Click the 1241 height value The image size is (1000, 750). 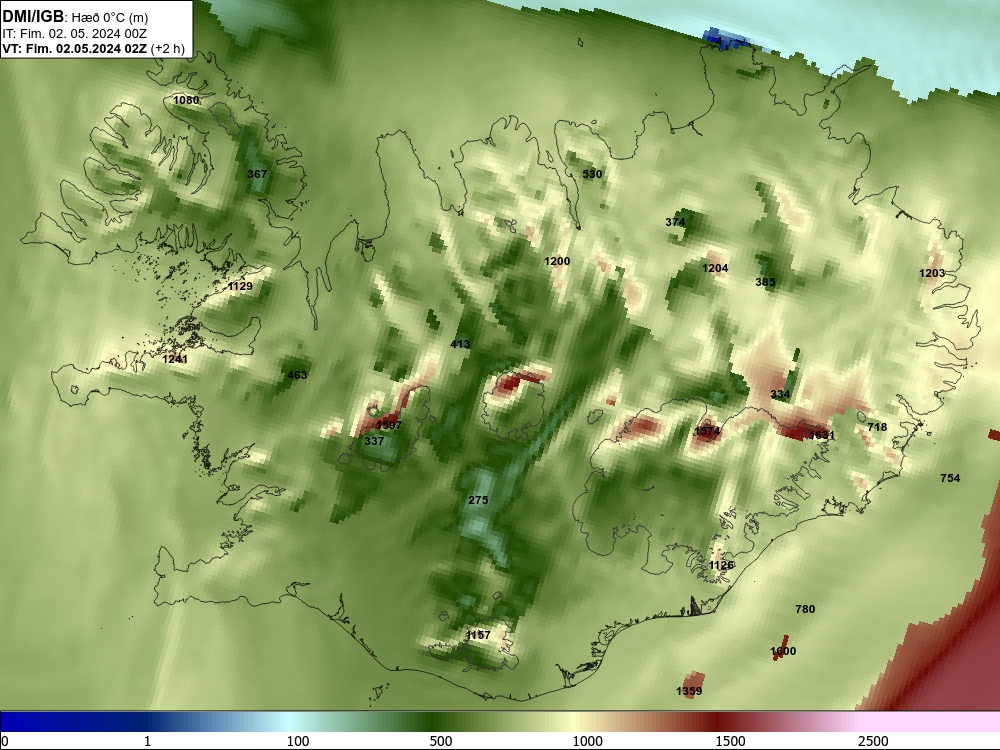(x=175, y=360)
